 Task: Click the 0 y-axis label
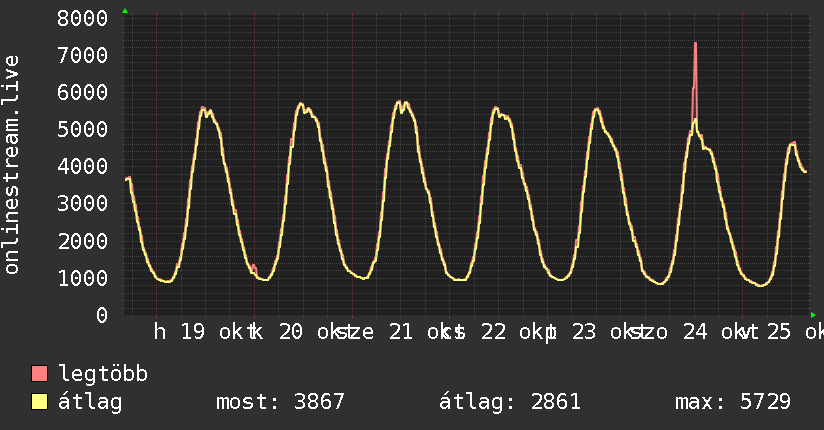click(x=102, y=315)
